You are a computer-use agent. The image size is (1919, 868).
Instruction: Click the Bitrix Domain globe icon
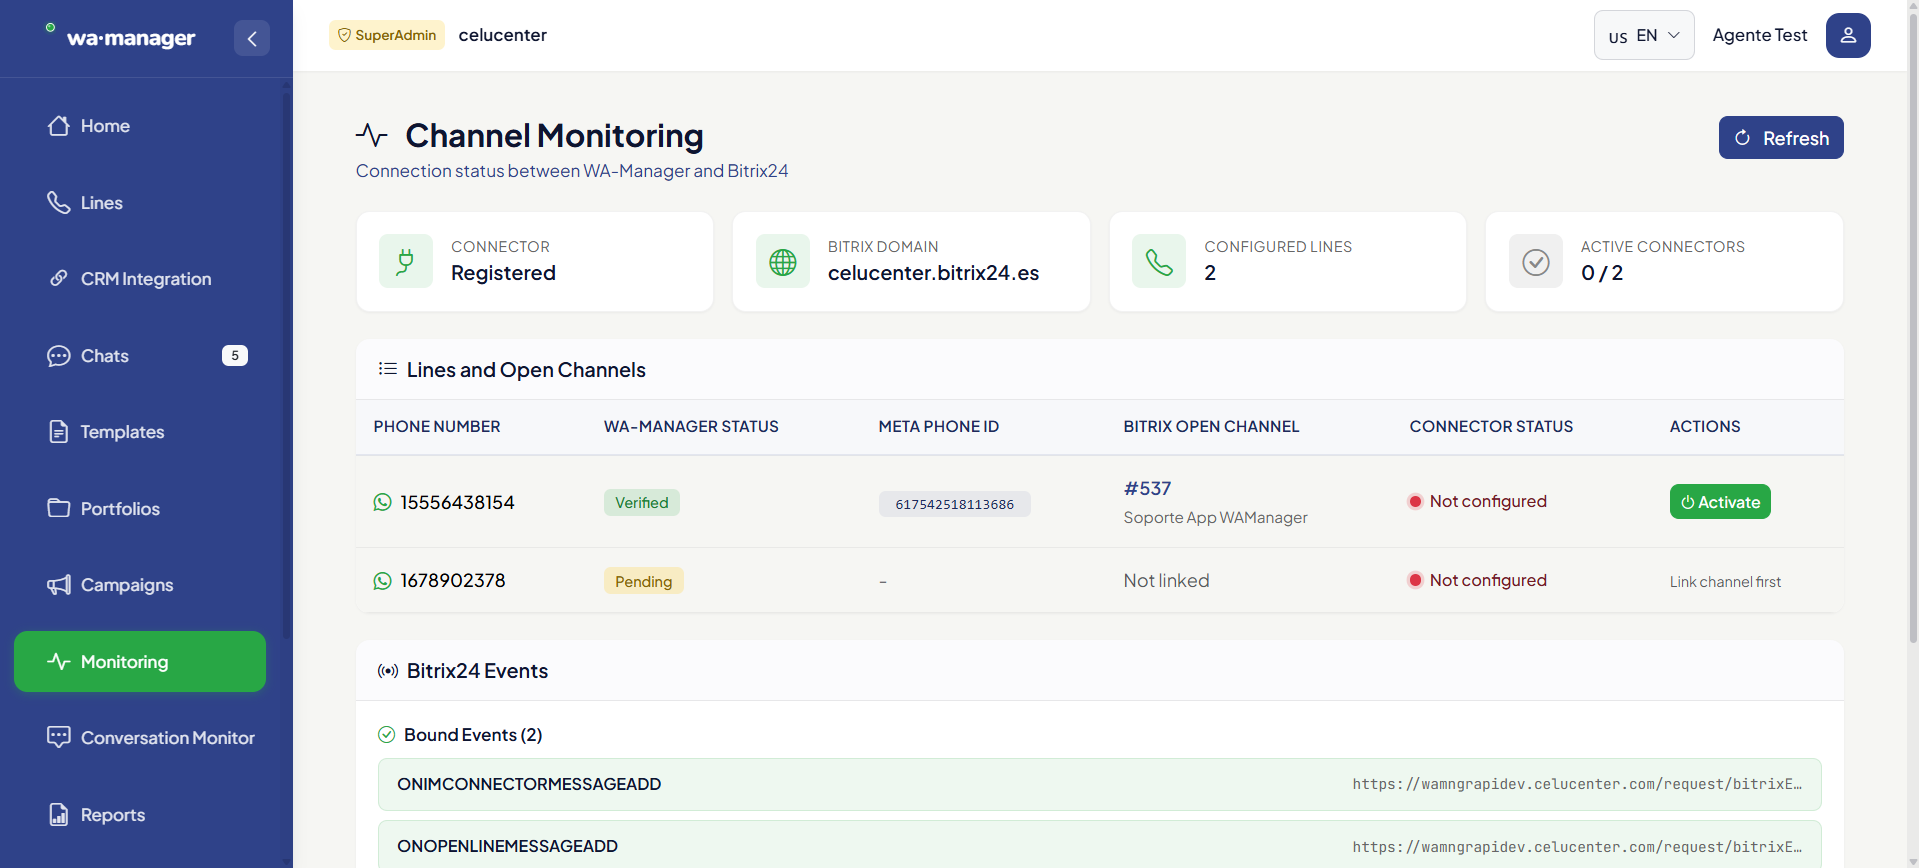point(783,261)
